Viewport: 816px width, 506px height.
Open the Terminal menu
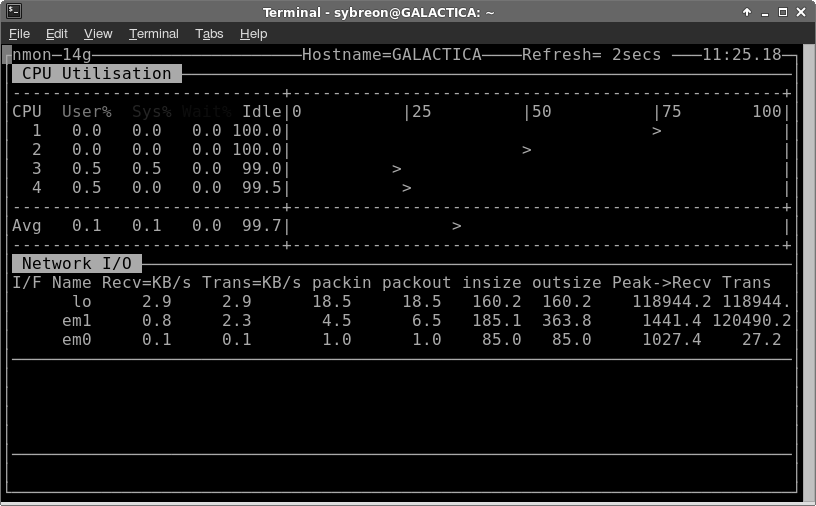[153, 33]
